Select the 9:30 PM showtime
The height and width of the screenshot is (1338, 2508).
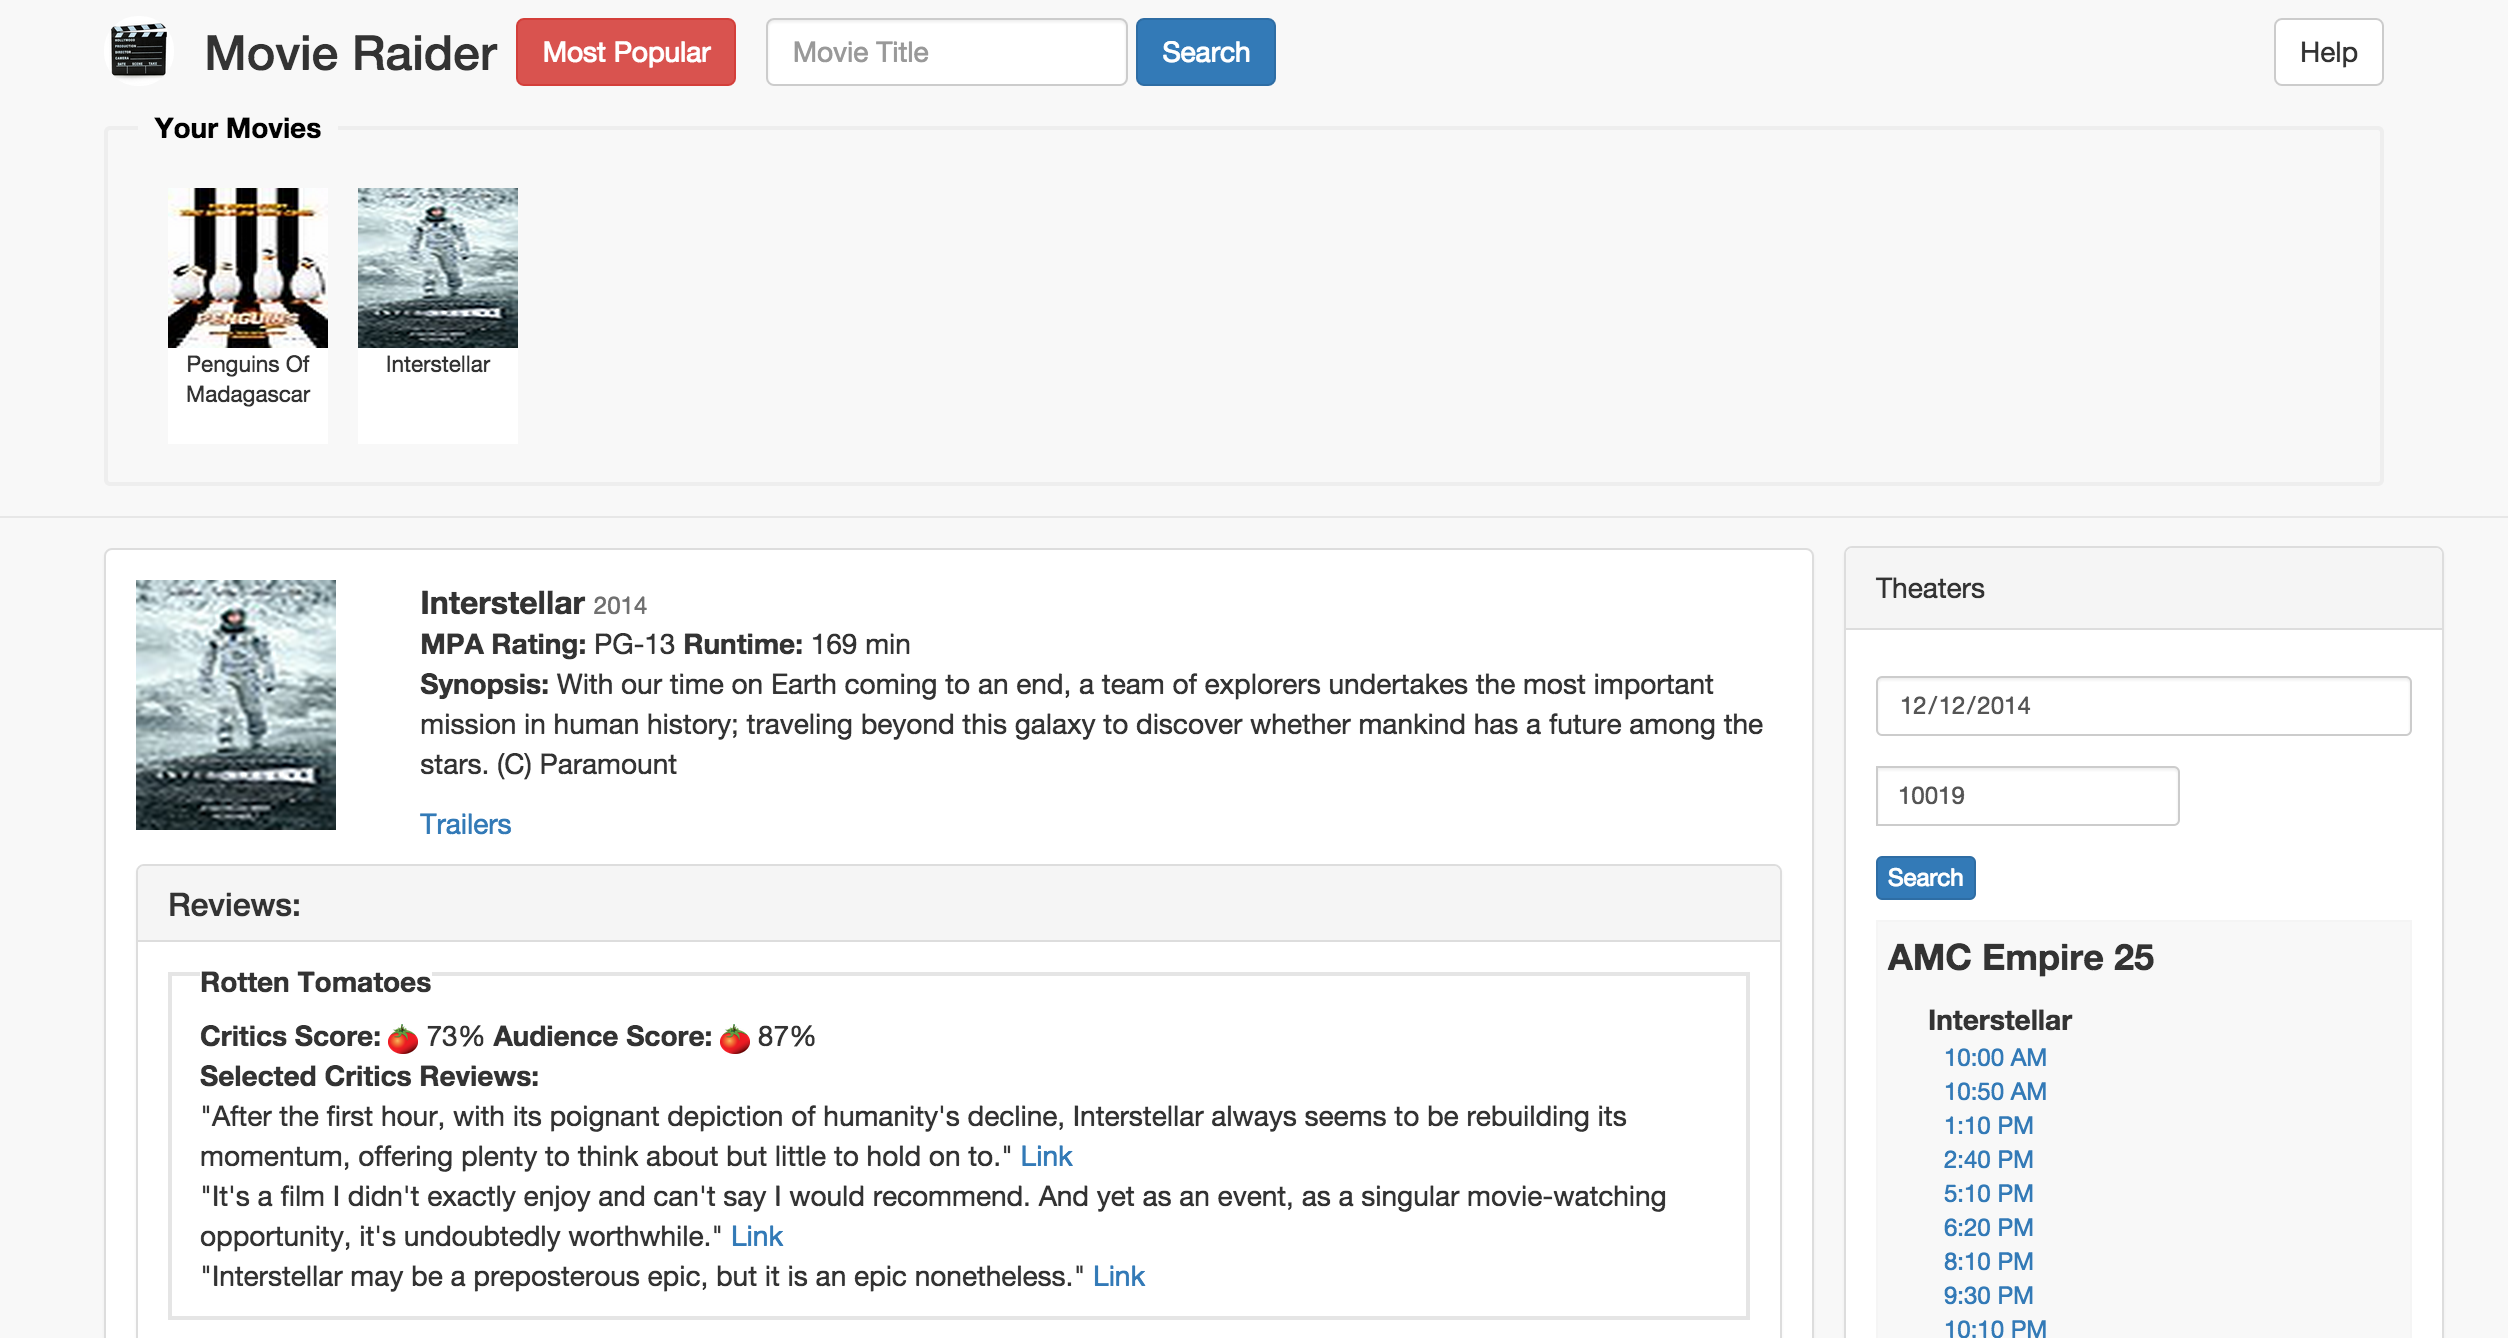[x=1988, y=1295]
